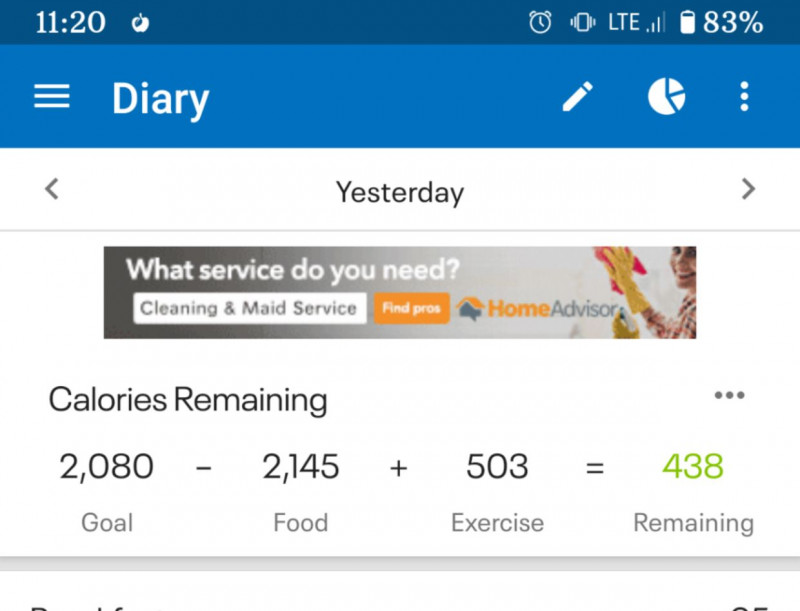
Task: Click the Find pros button
Action: (410, 308)
